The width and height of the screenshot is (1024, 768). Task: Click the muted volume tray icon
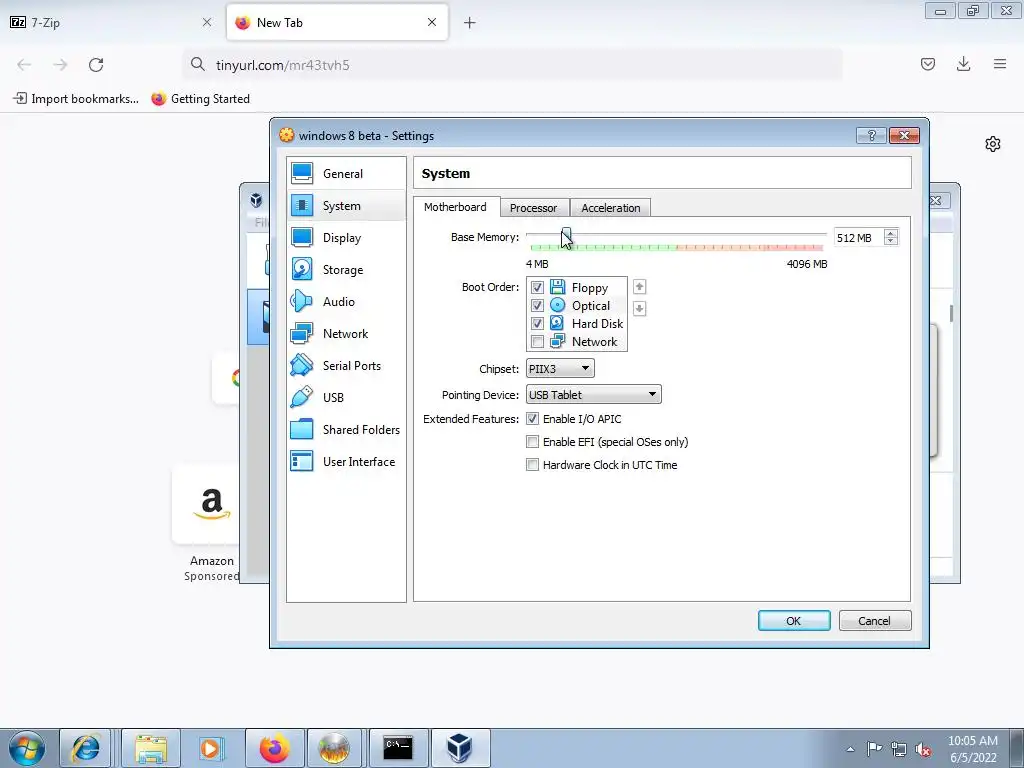point(923,750)
